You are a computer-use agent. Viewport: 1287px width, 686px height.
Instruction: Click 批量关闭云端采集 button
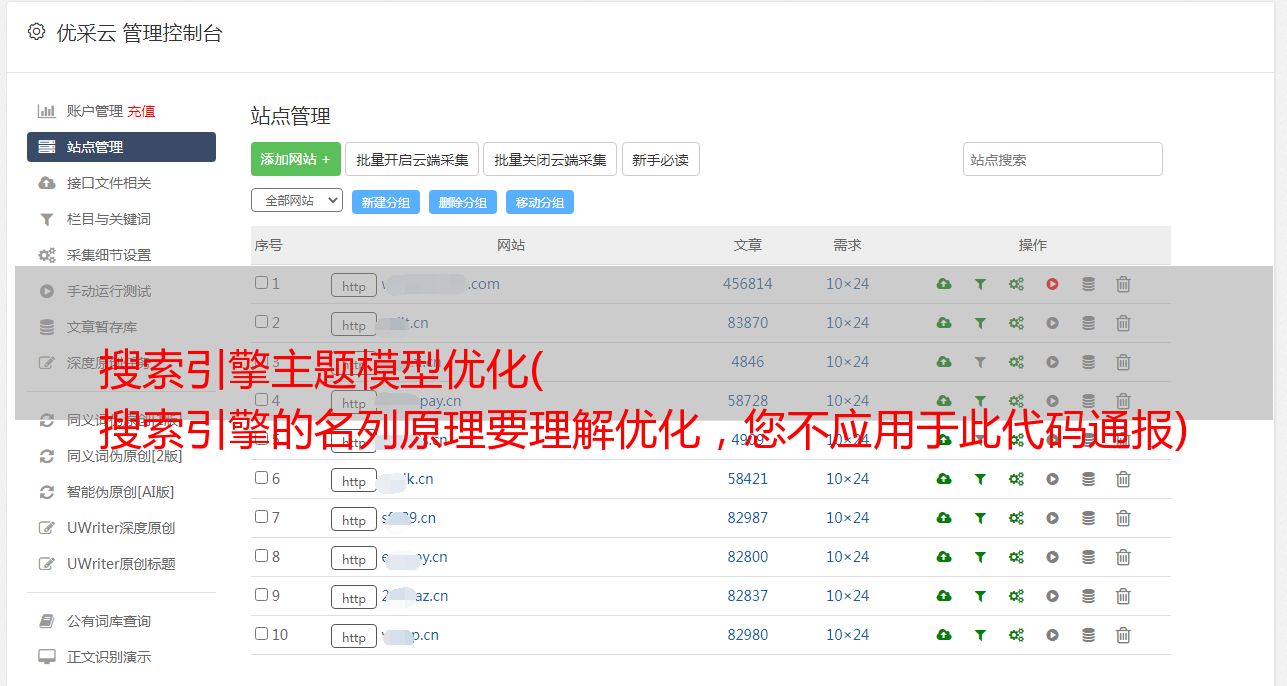pos(550,159)
